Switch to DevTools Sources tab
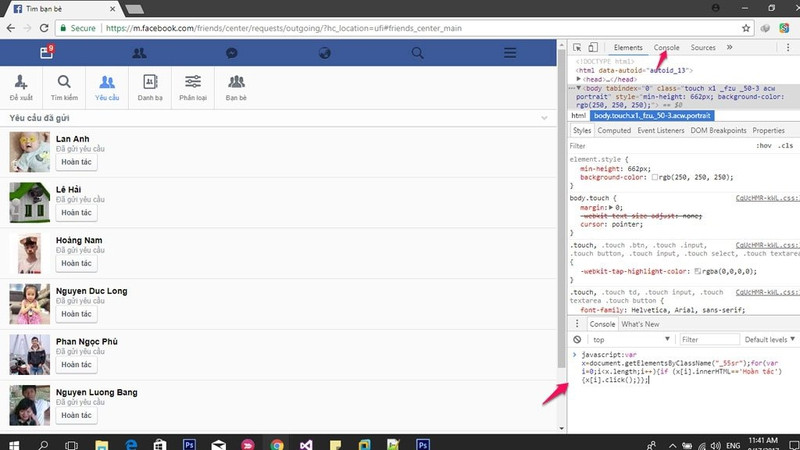The width and height of the screenshot is (800, 450). [703, 47]
